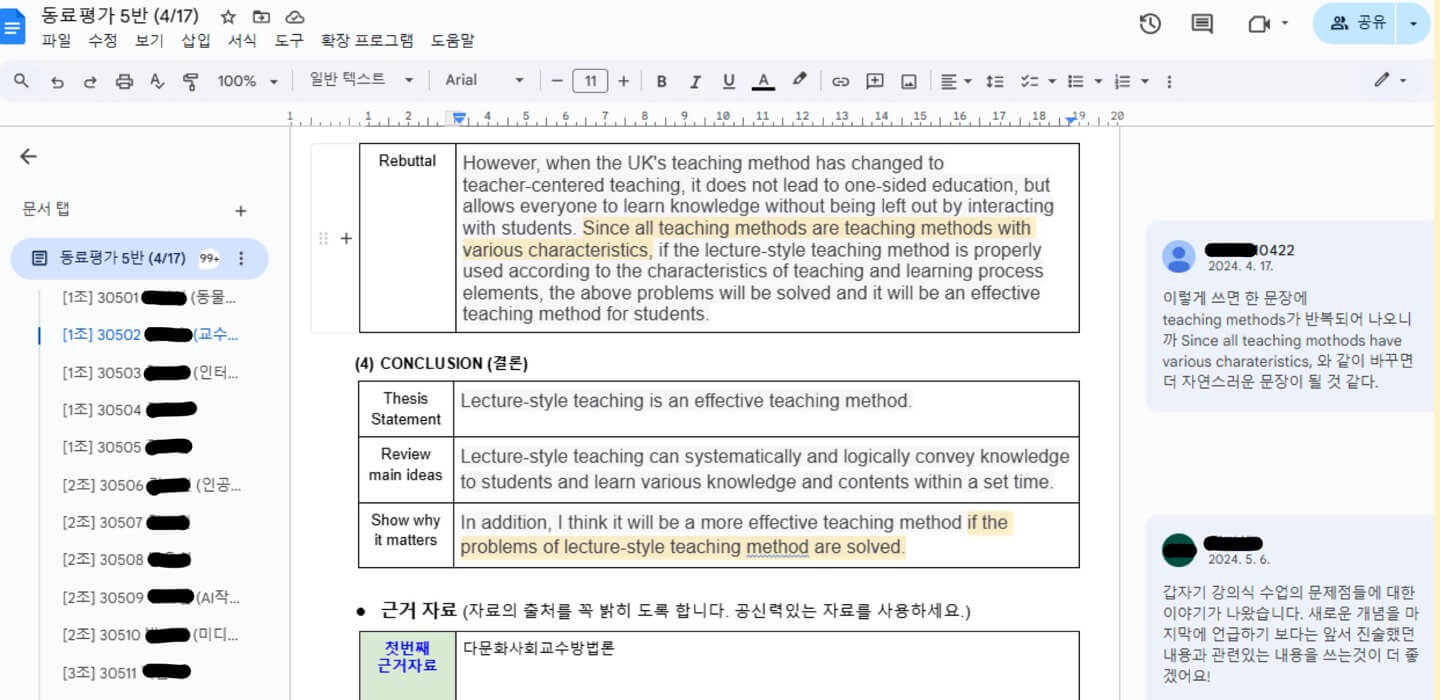The width and height of the screenshot is (1440, 700).
Task: Click the back arrow above 문서 탭
Action: click(27, 156)
